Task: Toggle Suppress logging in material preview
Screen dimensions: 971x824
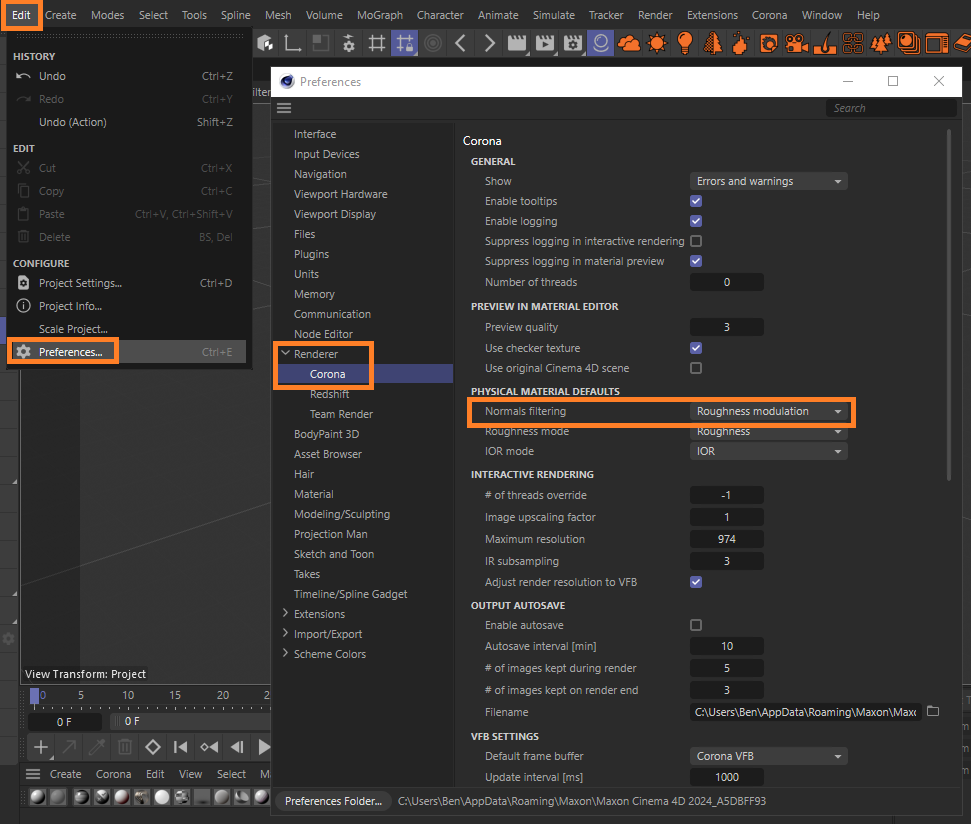Action: 696,261
